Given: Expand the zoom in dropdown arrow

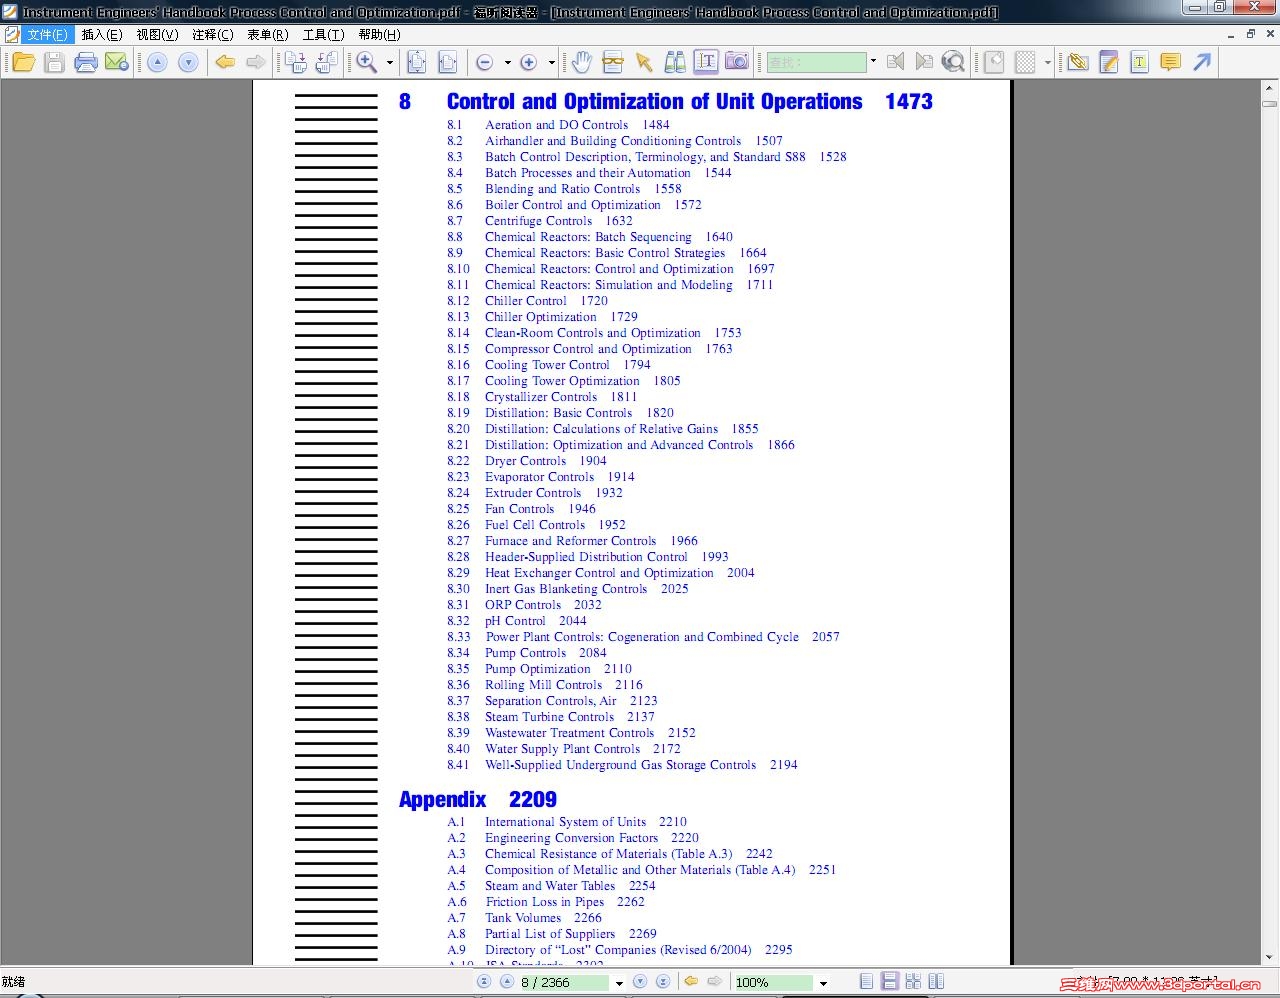Looking at the screenshot, I should click(551, 62).
